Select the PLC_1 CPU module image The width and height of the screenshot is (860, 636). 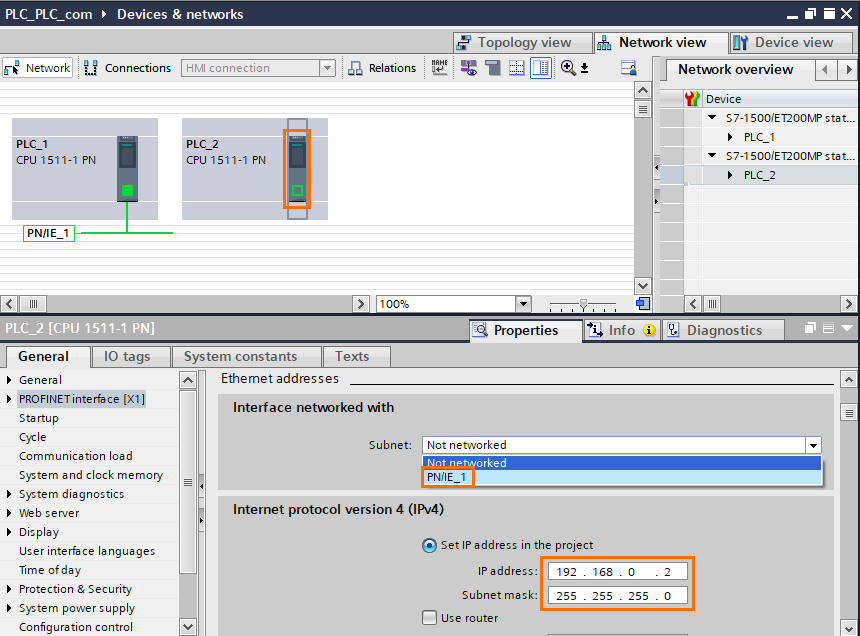(127, 169)
